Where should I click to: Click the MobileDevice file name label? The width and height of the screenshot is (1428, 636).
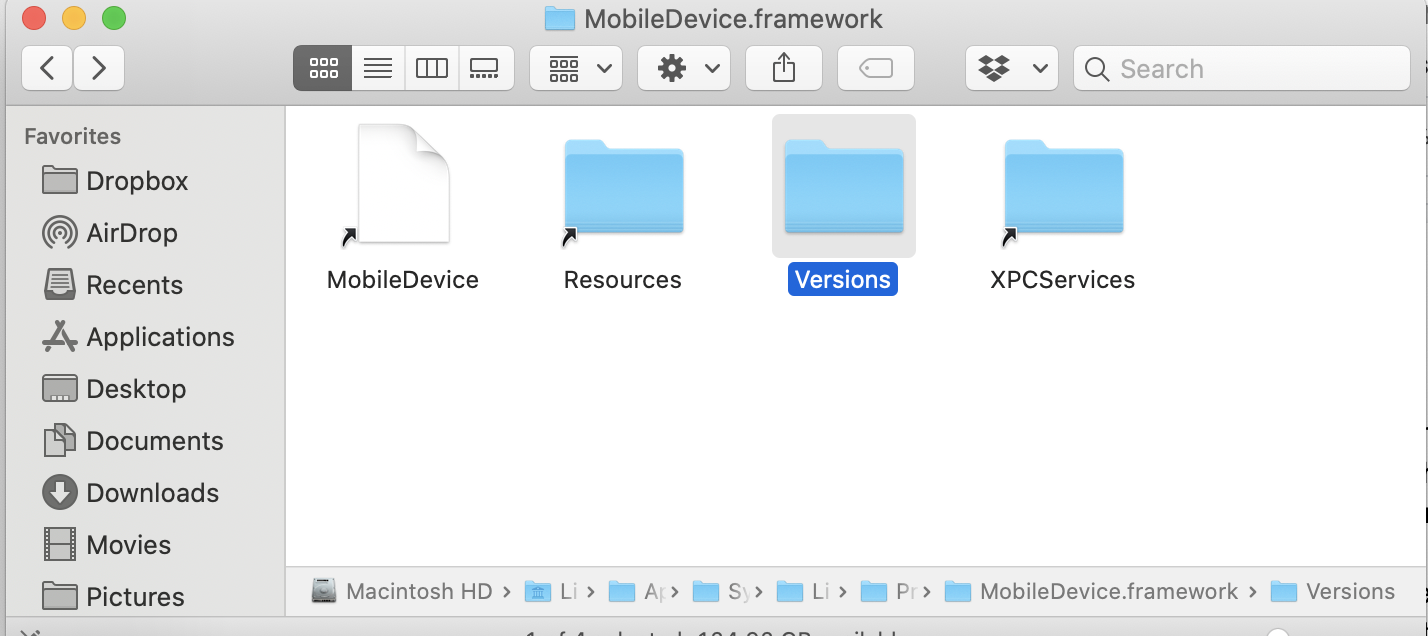coord(403,280)
